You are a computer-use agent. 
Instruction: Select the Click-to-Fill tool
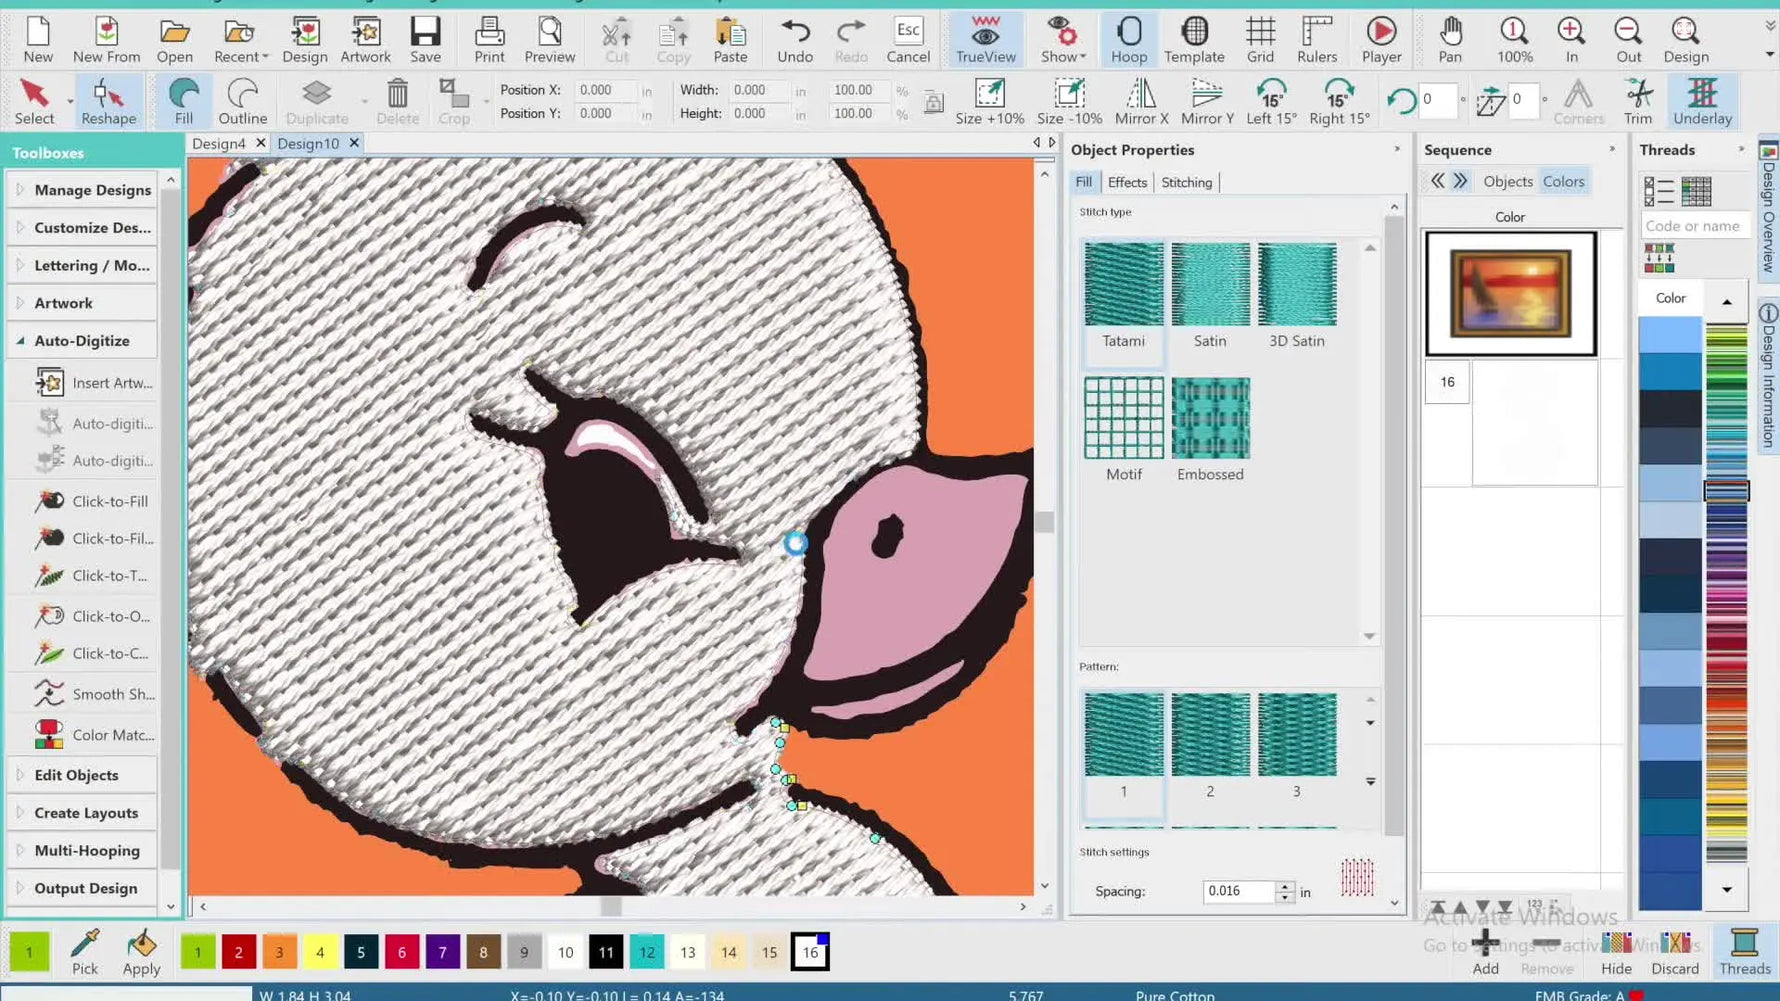93,501
